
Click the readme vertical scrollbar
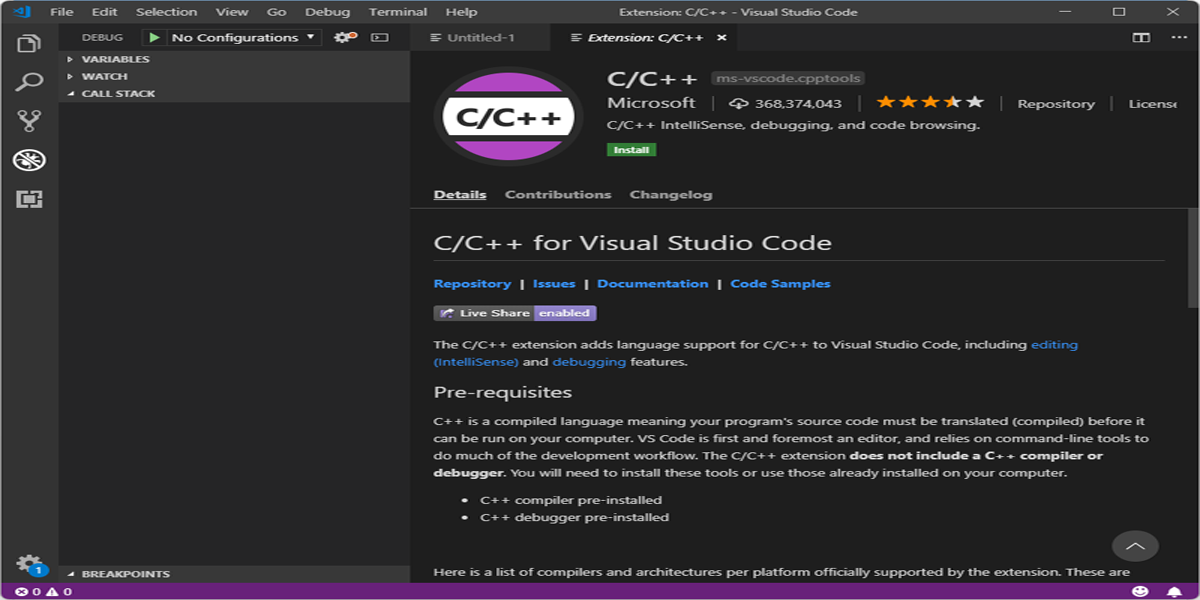tap(1192, 258)
